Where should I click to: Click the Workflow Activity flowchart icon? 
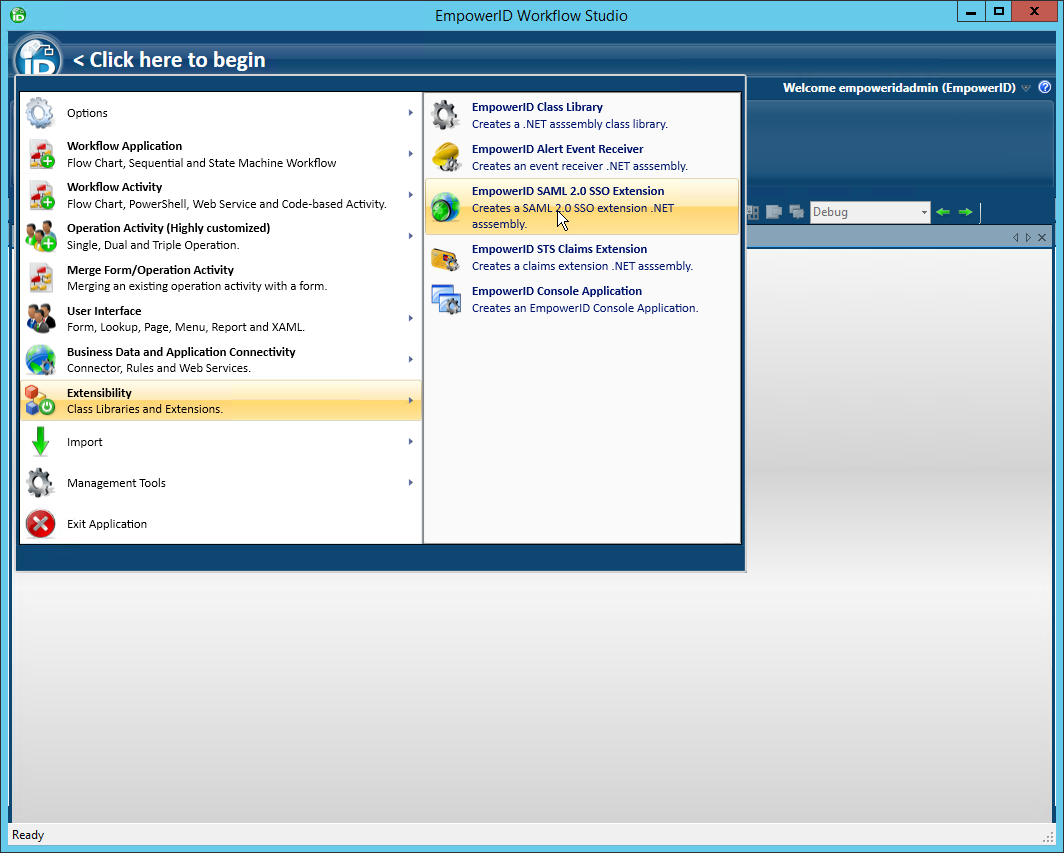coord(40,193)
